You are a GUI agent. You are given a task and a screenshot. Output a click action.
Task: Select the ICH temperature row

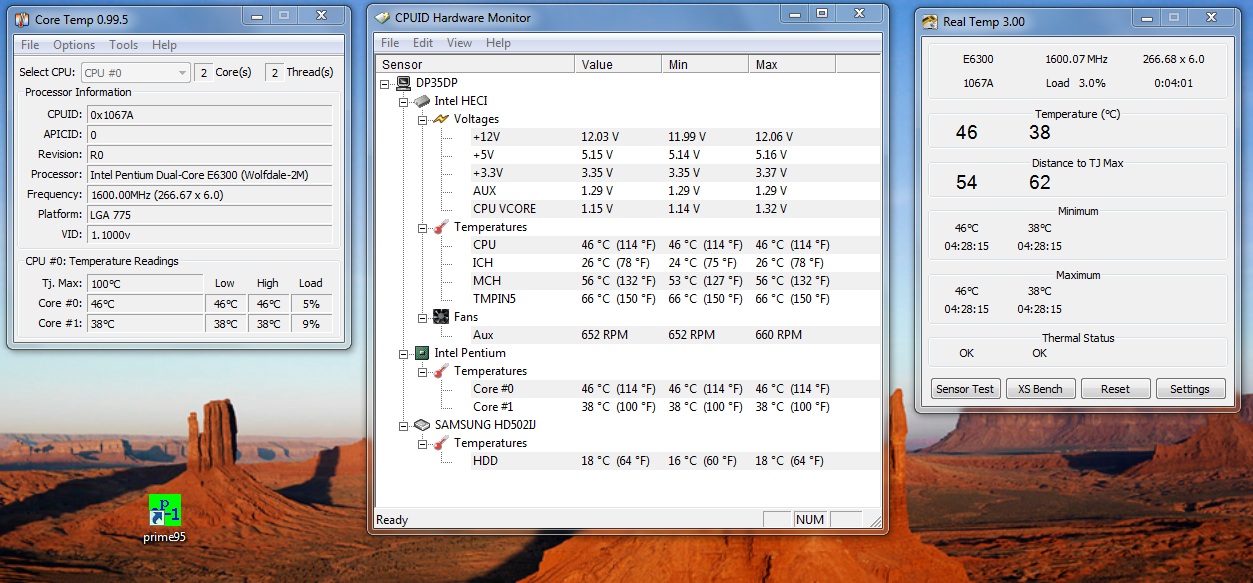676,263
